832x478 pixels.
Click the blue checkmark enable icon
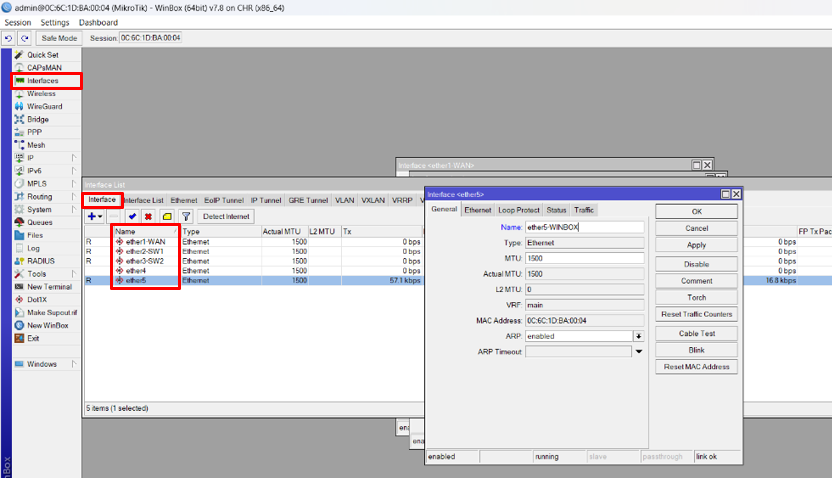132,216
